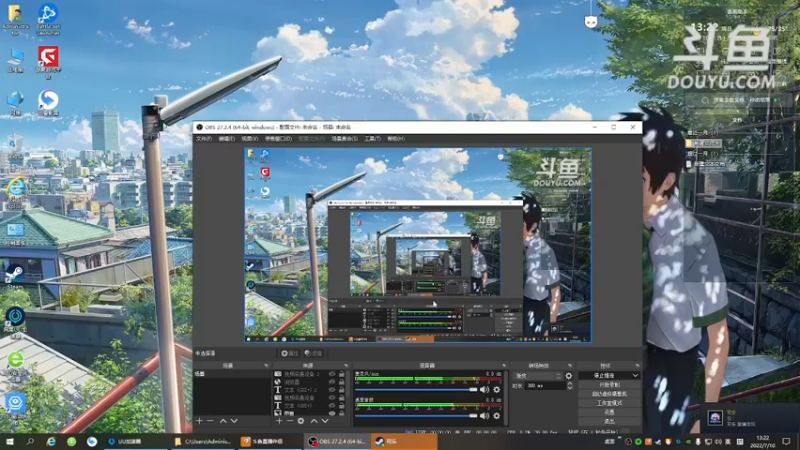Open taskbar search magnifier

pos(30,441)
